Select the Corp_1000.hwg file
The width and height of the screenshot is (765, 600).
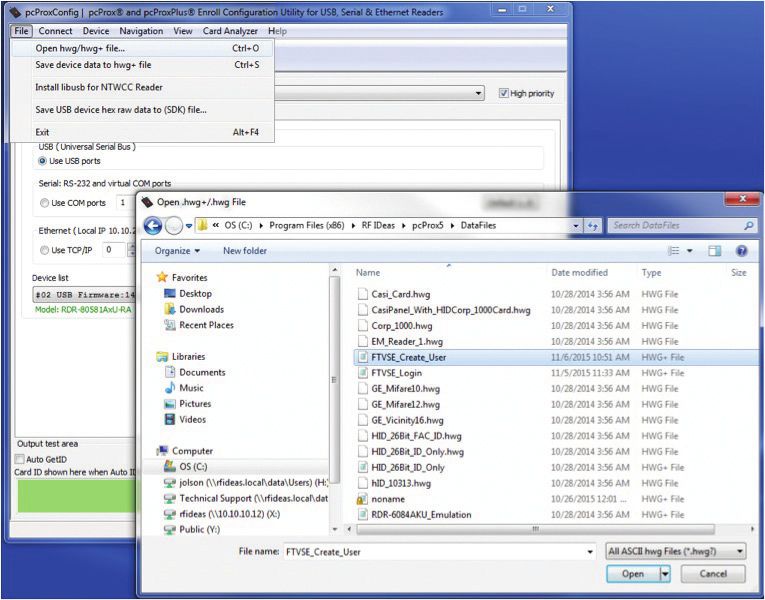point(402,325)
